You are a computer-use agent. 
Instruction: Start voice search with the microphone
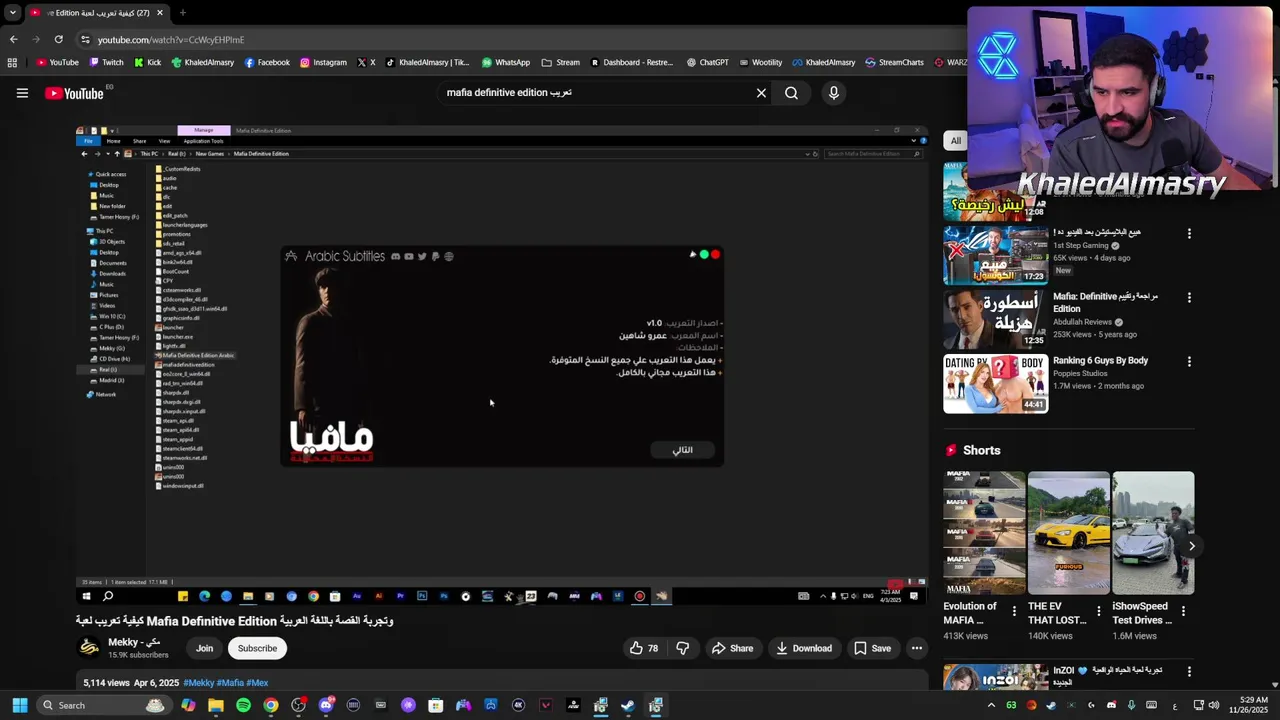834,93
